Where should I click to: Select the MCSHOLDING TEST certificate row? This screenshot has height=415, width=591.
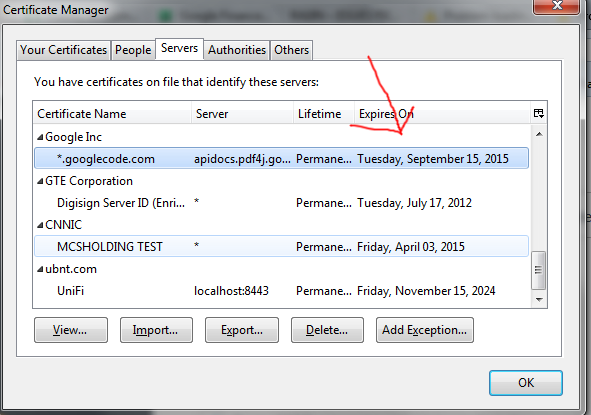click(x=282, y=247)
